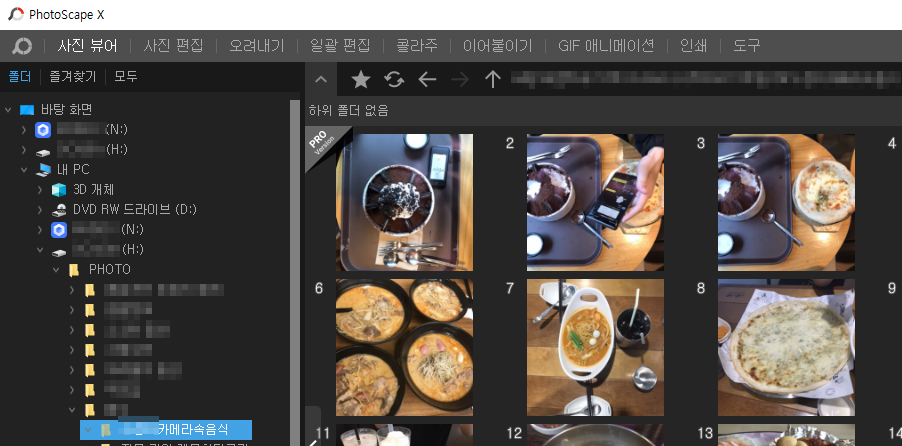Switch to the 이어붙이기 tab
The height and width of the screenshot is (446, 902).
click(x=498, y=46)
